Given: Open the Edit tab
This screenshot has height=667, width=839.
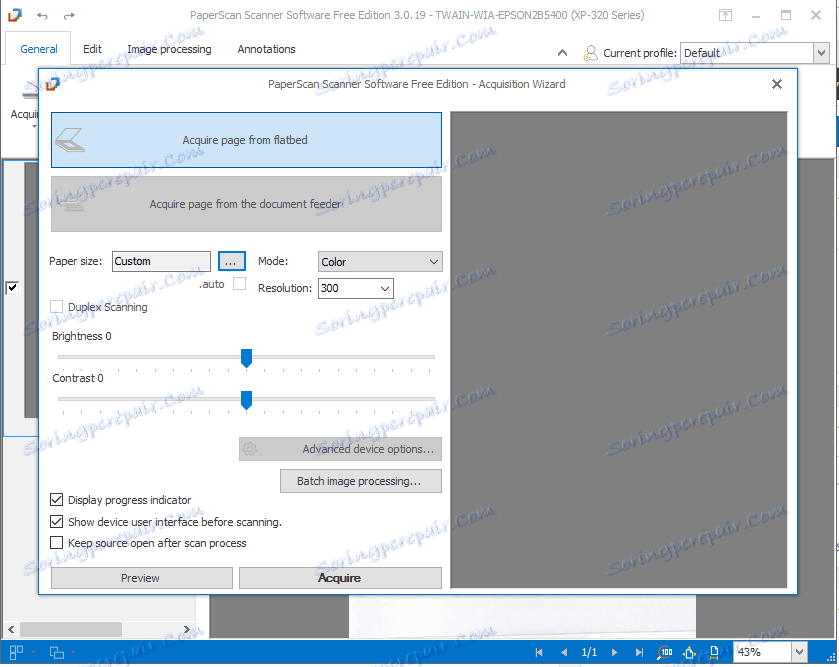Looking at the screenshot, I should pyautogui.click(x=92, y=49).
